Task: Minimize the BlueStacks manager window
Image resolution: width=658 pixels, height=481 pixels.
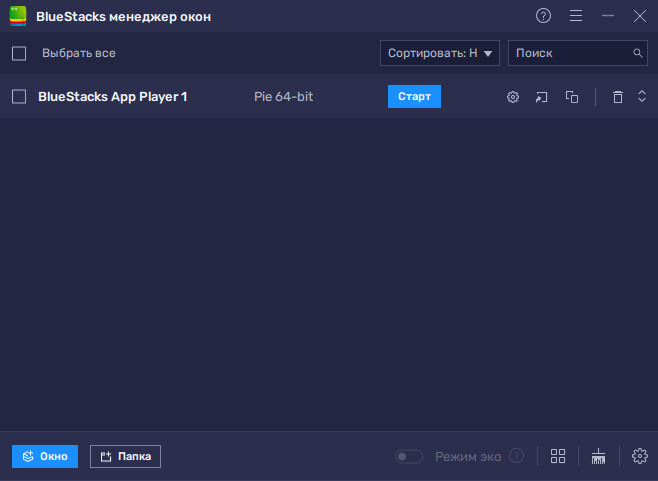Action: click(x=608, y=16)
